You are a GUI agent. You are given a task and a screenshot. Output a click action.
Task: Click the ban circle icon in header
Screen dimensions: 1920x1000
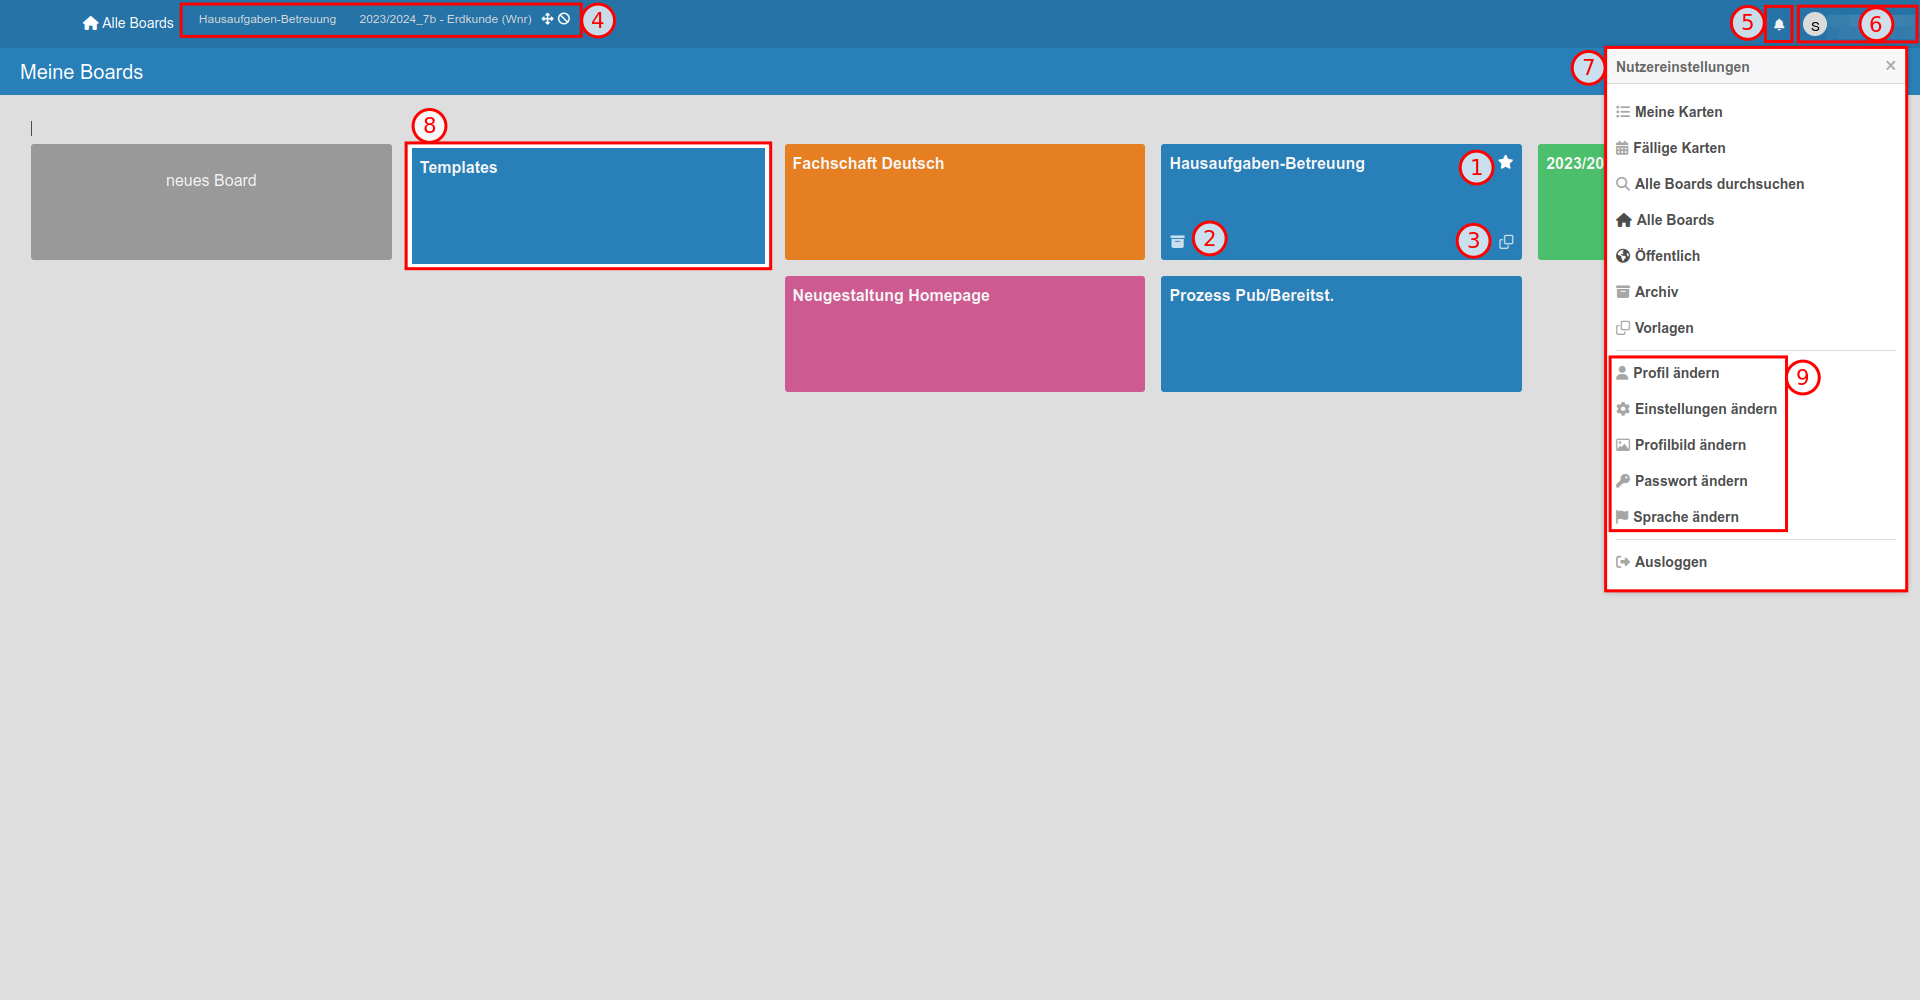click(x=564, y=19)
